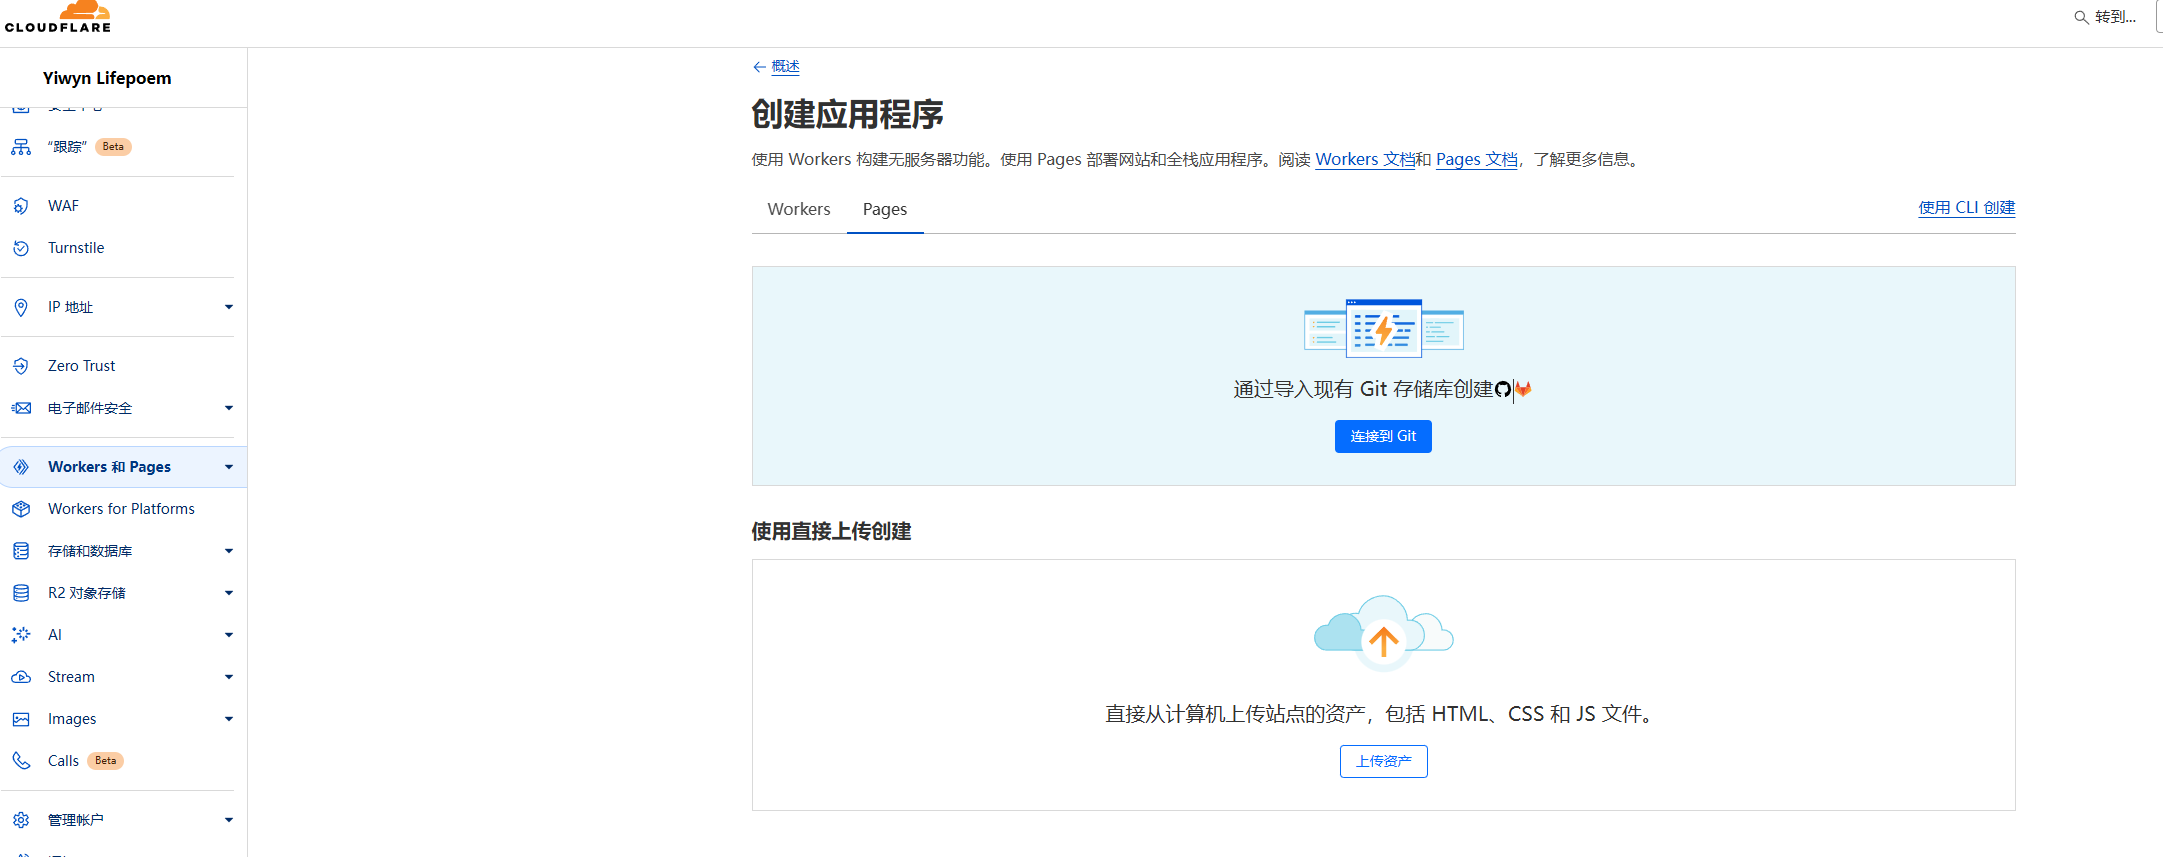Open Workers for Platforms menu item

coord(121,509)
